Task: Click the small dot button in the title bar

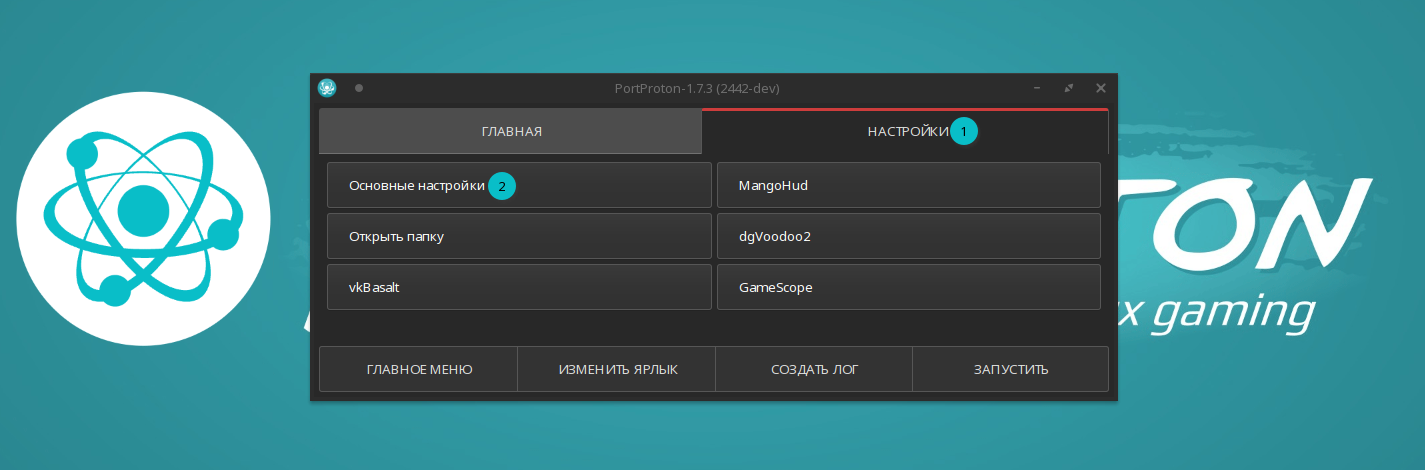Action: pyautogui.click(x=359, y=88)
